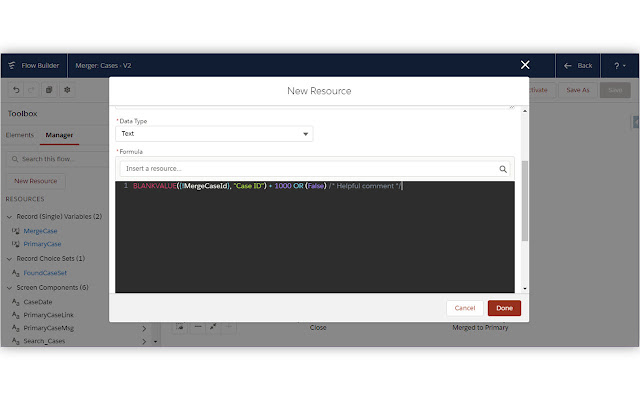640x400 pixels.
Task: Open the Data Type dropdown showing Text
Action: point(214,134)
